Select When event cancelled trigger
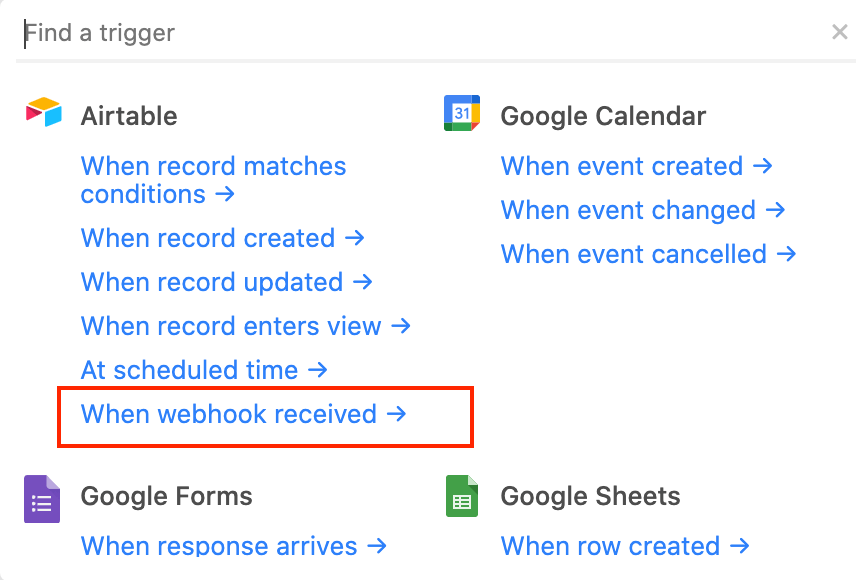866x580 pixels. 648,254
